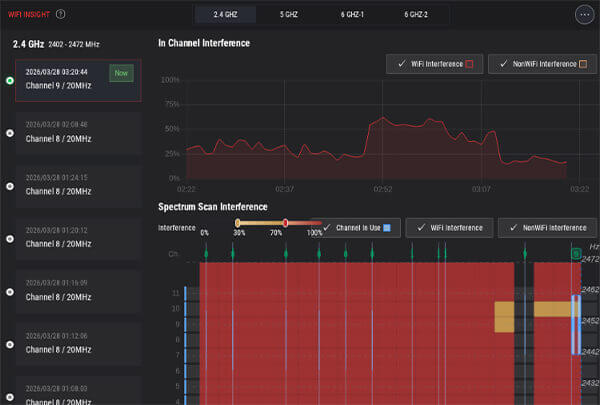This screenshot has height=405, width=600.
Task: Click the red 70% interference slider handle
Action: pos(285,223)
